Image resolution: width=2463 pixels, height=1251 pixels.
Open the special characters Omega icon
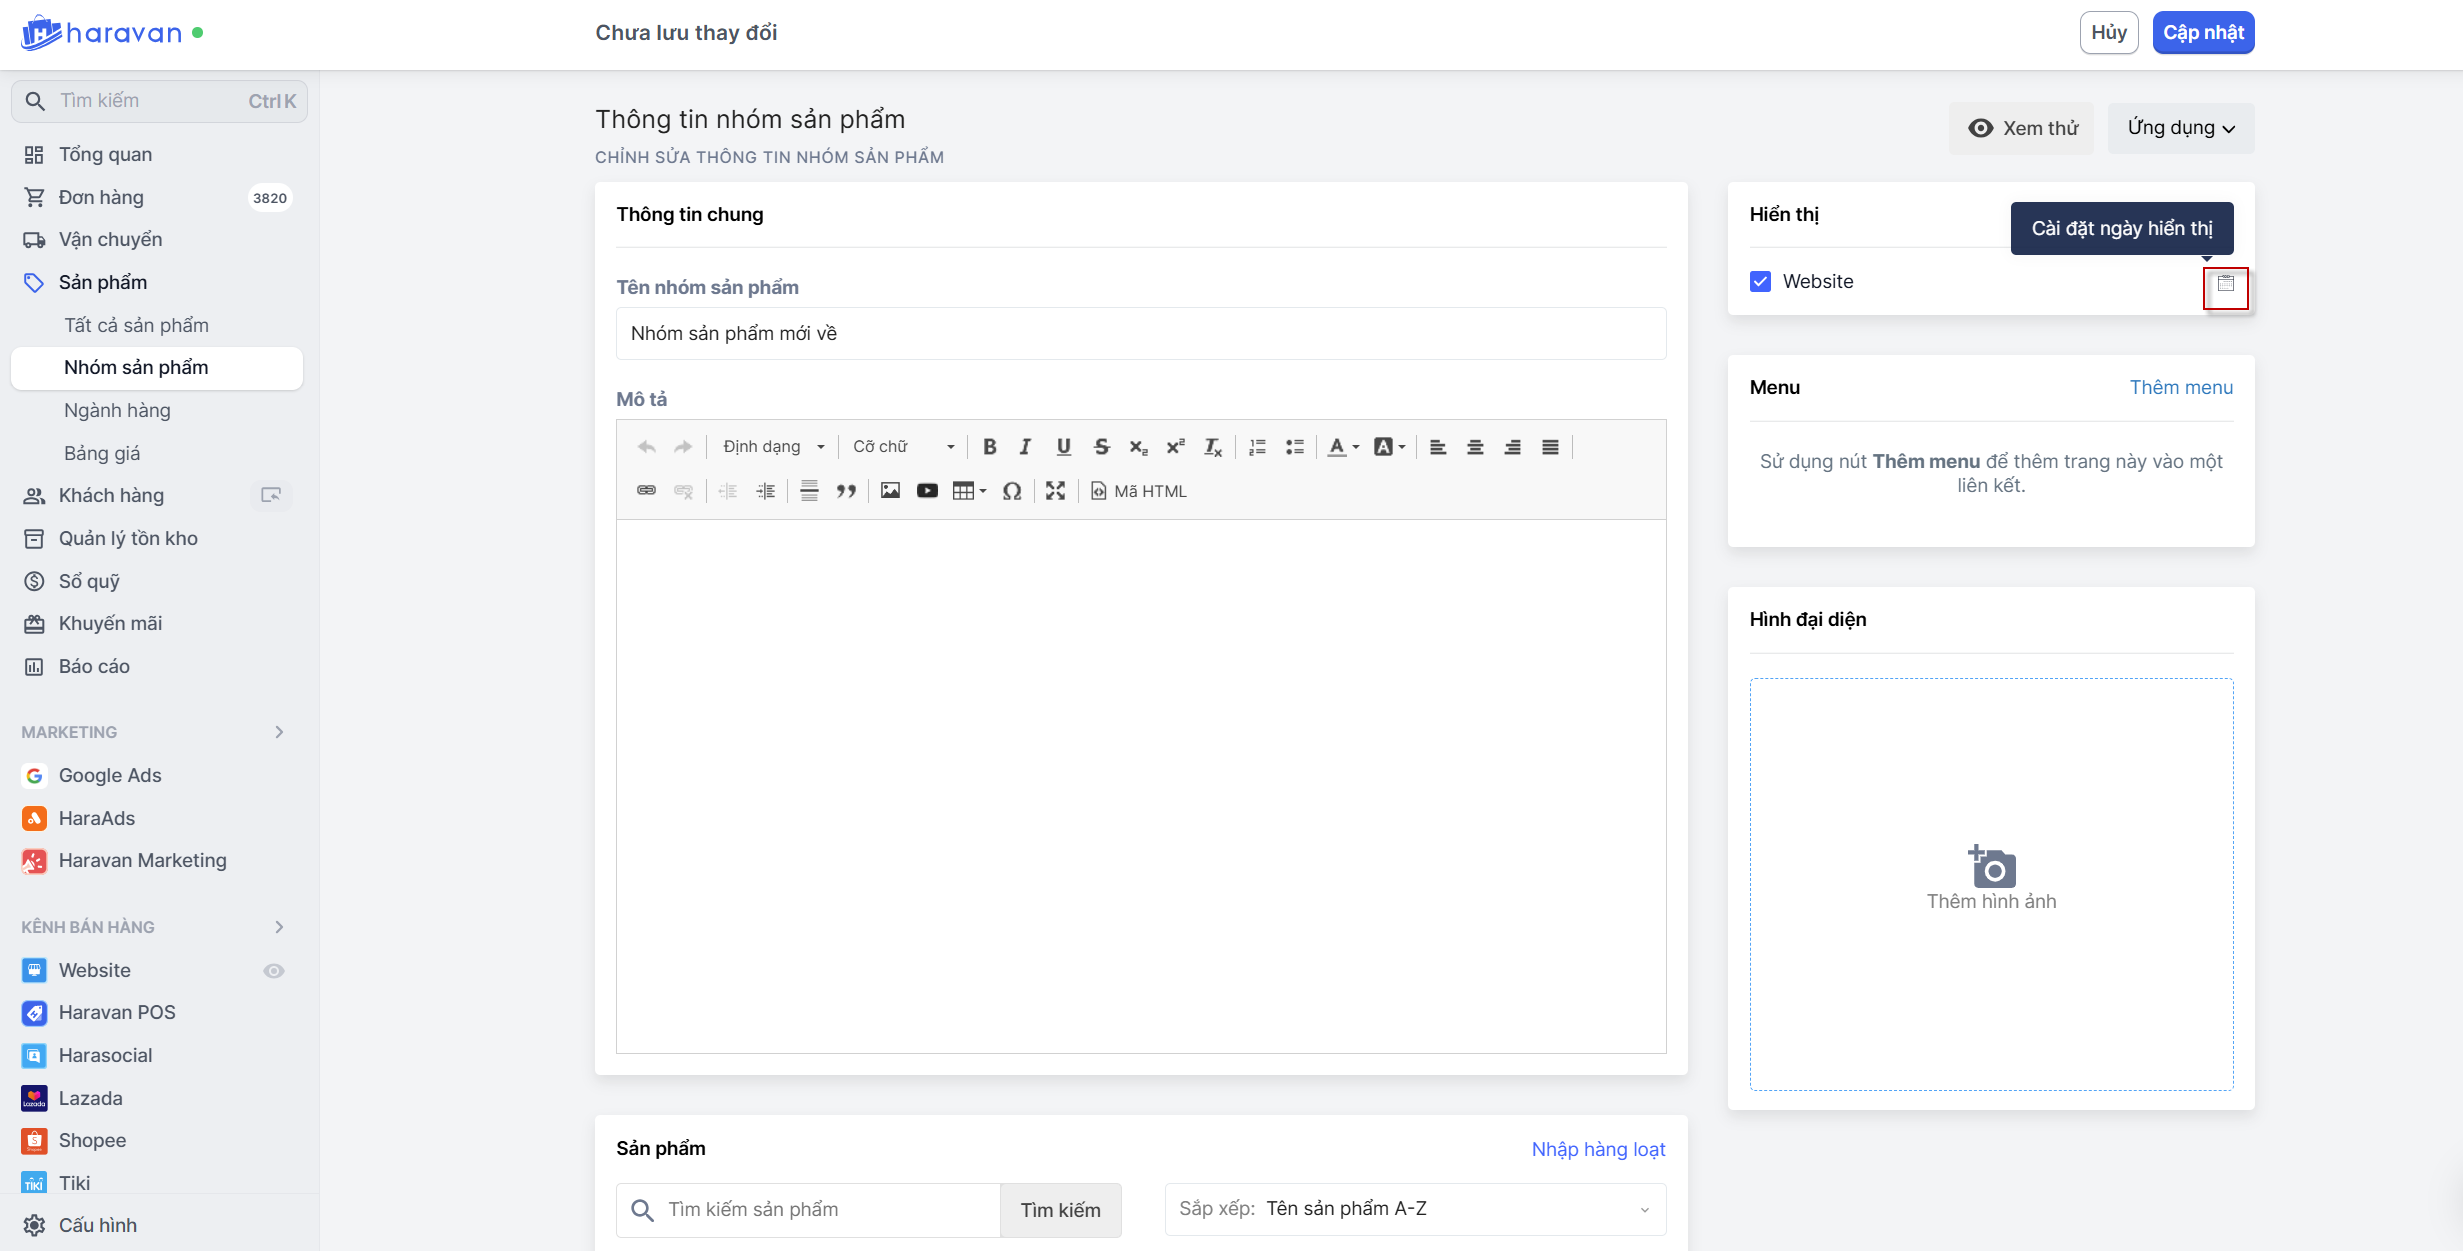coord(1012,491)
